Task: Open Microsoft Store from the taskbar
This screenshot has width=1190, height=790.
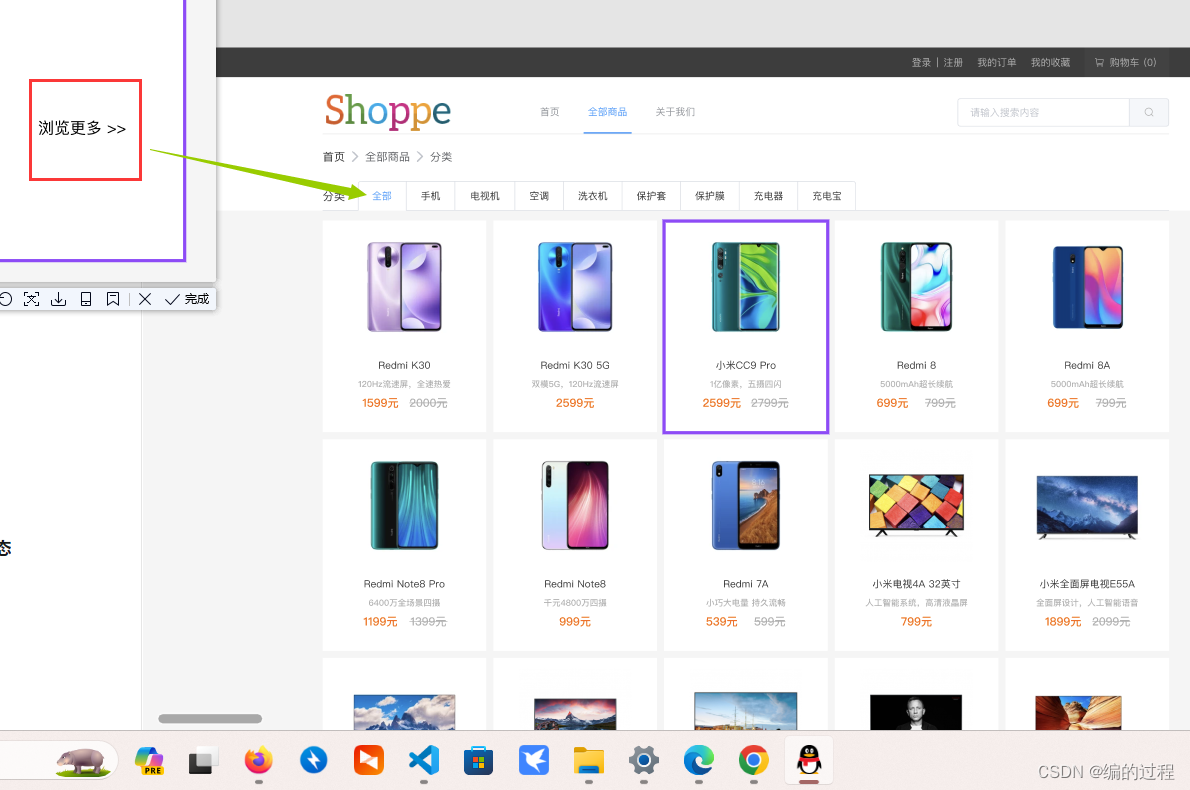Action: pos(478,760)
